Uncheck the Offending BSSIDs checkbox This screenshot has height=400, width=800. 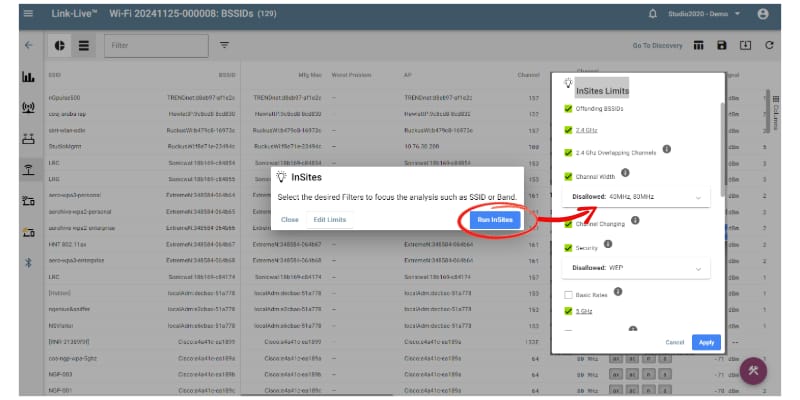point(568,107)
